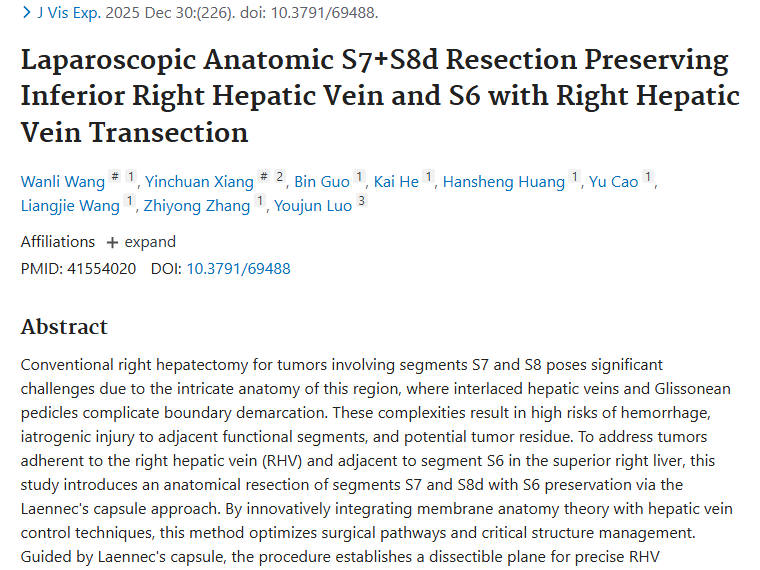The height and width of the screenshot is (570, 760).
Task: Open author Liangjie Wang's page
Action: click(x=71, y=206)
